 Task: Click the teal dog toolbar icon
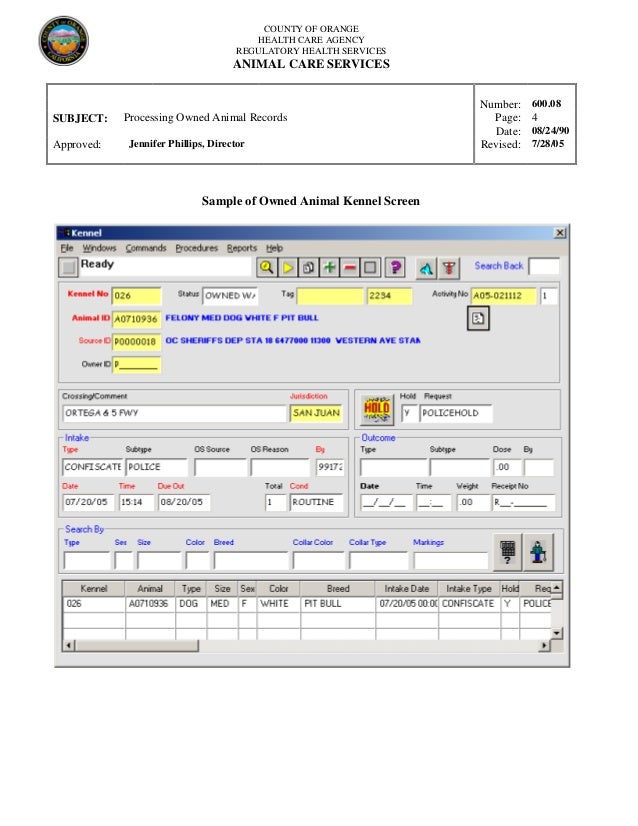pyautogui.click(x=426, y=269)
